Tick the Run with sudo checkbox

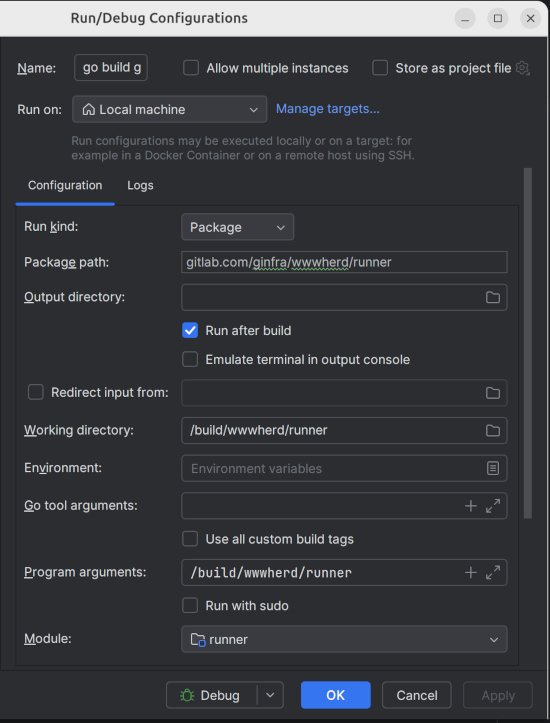tap(190, 605)
